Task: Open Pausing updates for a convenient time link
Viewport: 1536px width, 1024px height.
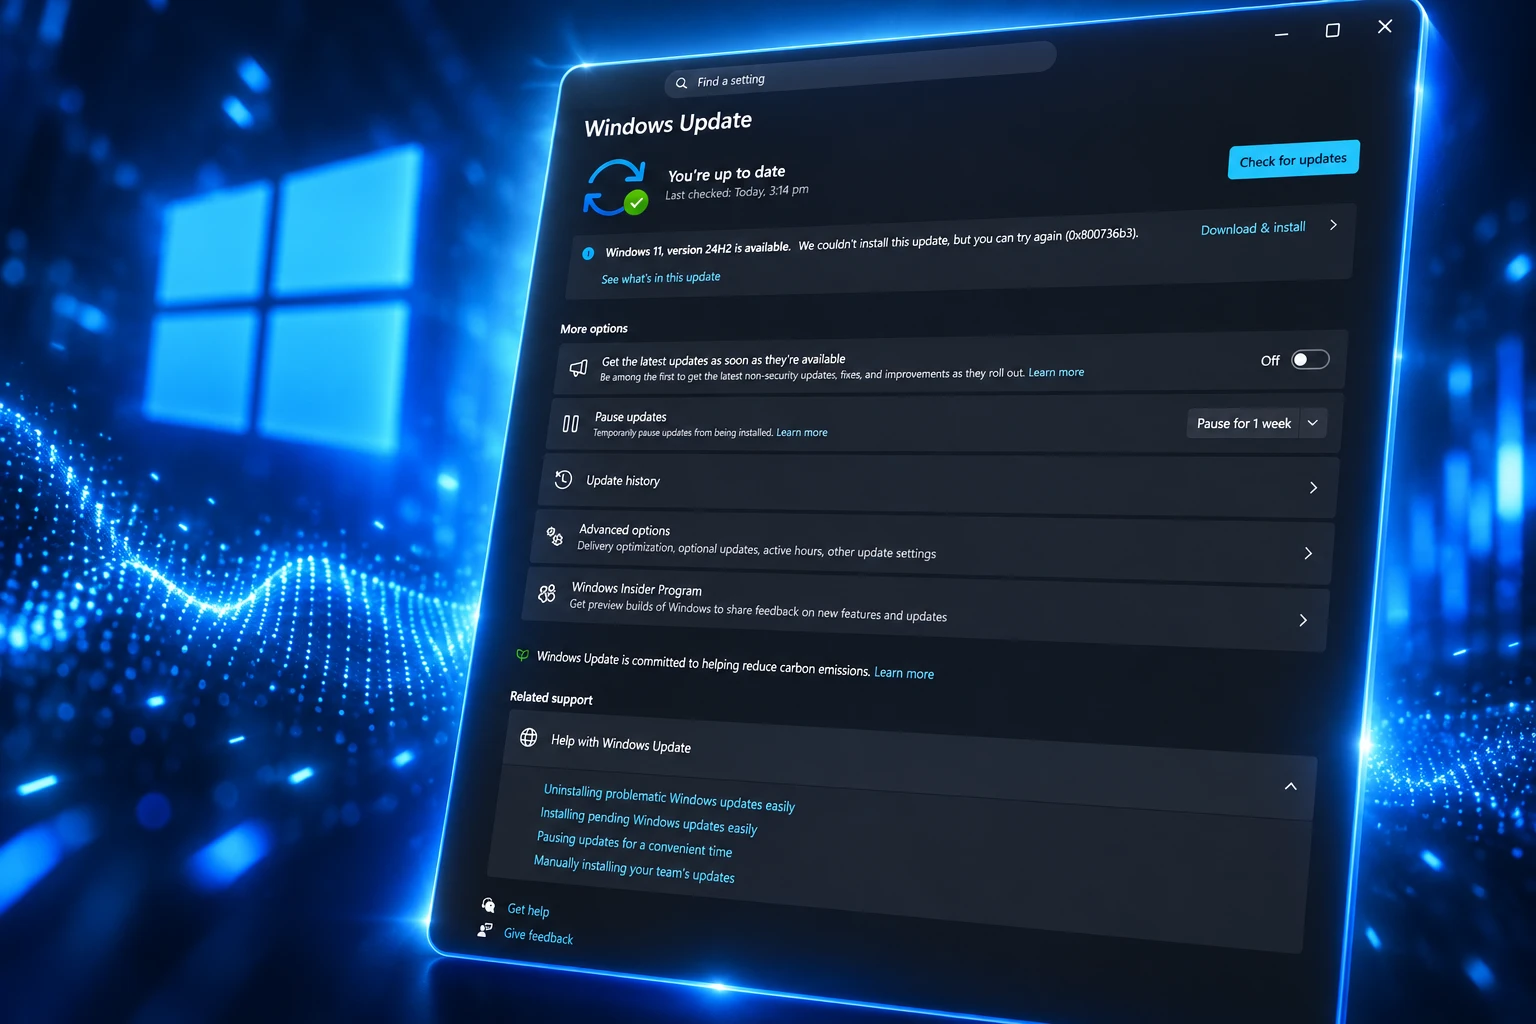Action: click(x=634, y=844)
